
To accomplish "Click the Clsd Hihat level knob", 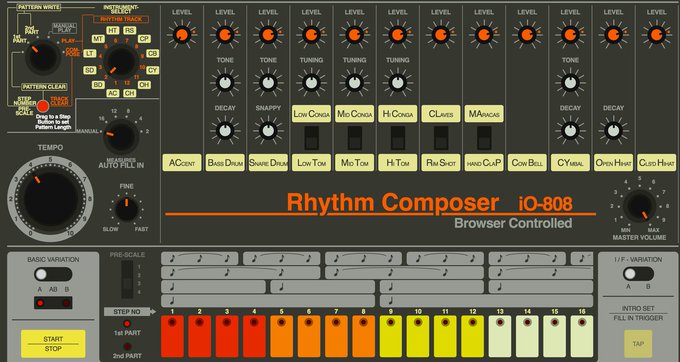I will click(x=656, y=35).
